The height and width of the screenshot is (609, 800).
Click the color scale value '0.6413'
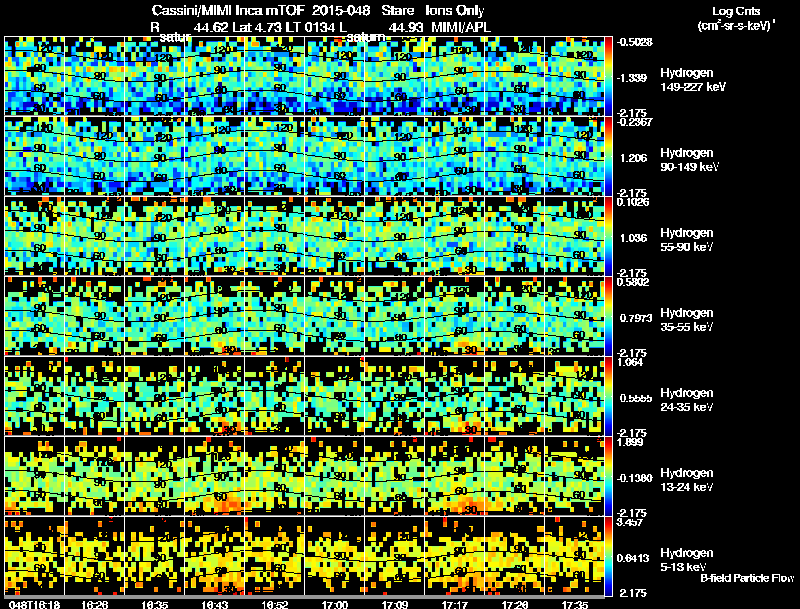(x=633, y=559)
